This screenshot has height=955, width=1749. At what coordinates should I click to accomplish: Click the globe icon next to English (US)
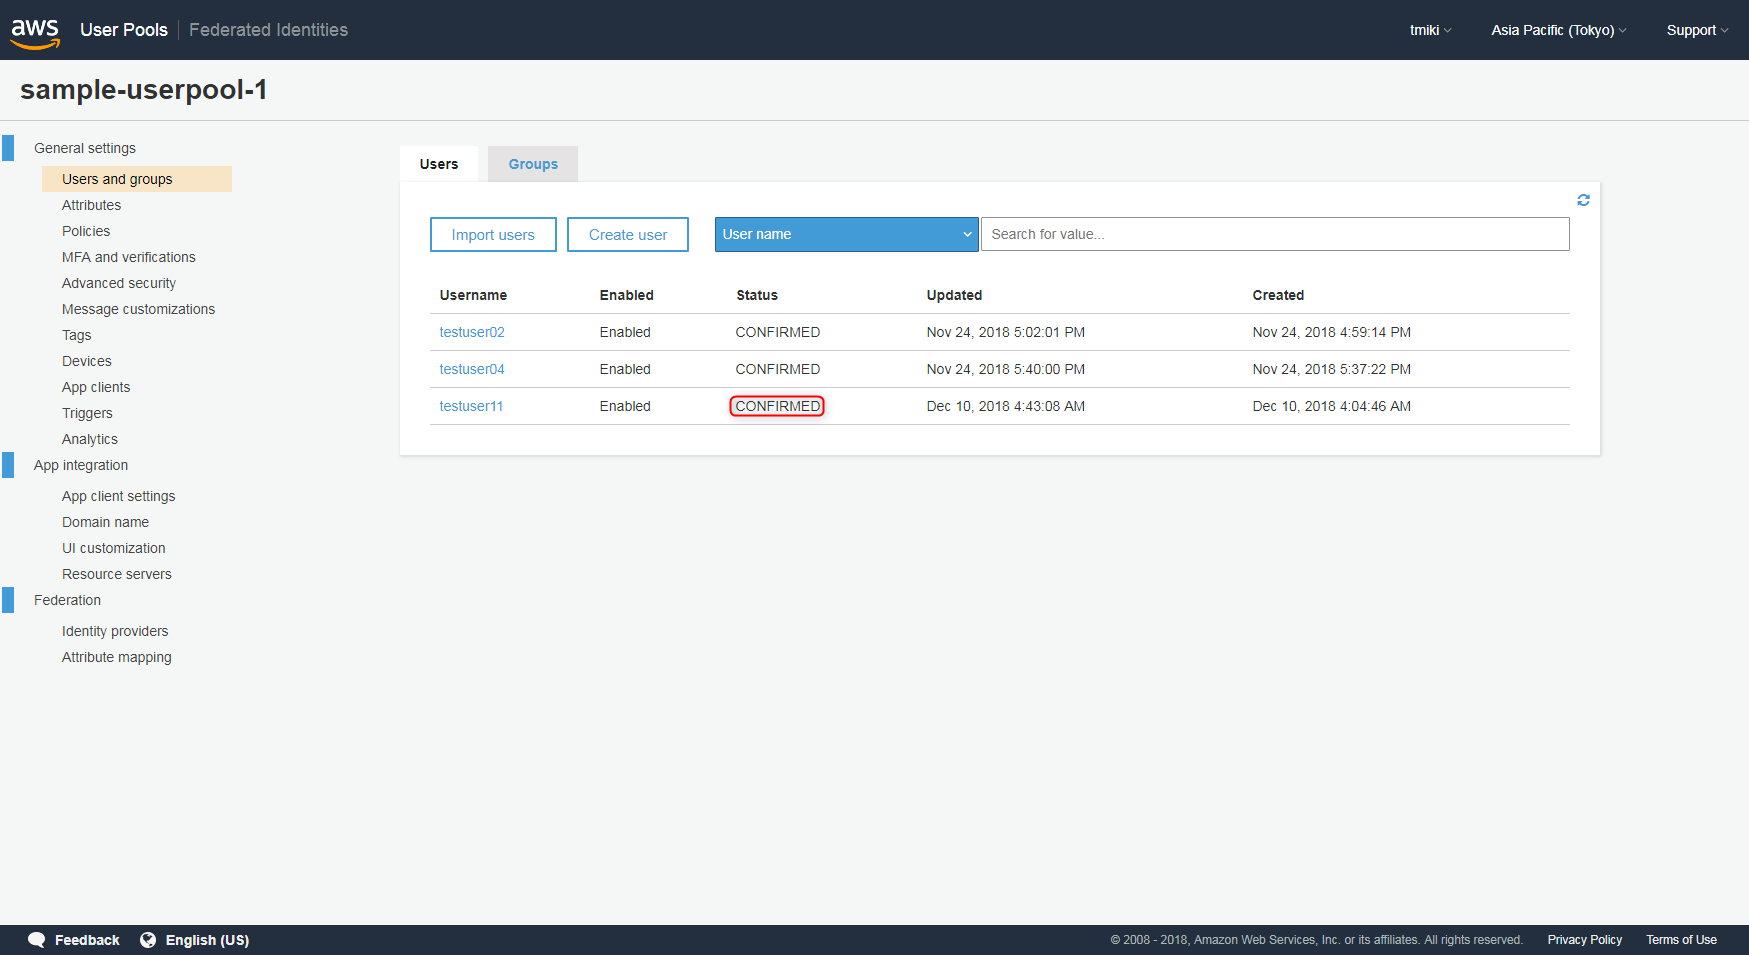coord(148,940)
